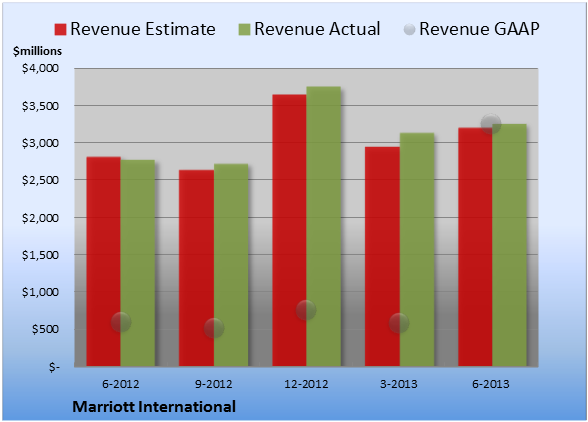Click the green actual bar for 9-2012

coord(231,265)
